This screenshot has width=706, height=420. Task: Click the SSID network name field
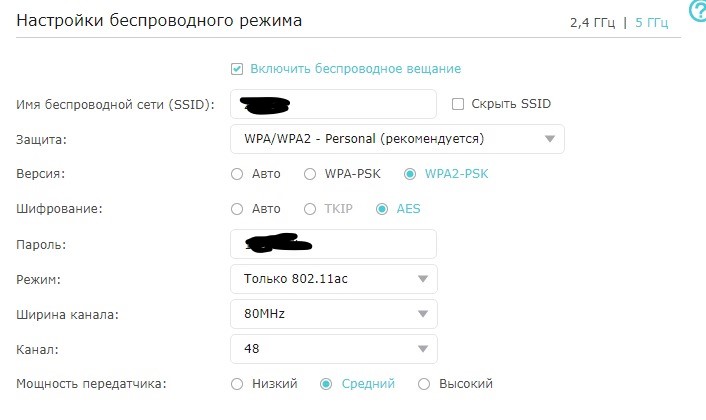(x=333, y=104)
